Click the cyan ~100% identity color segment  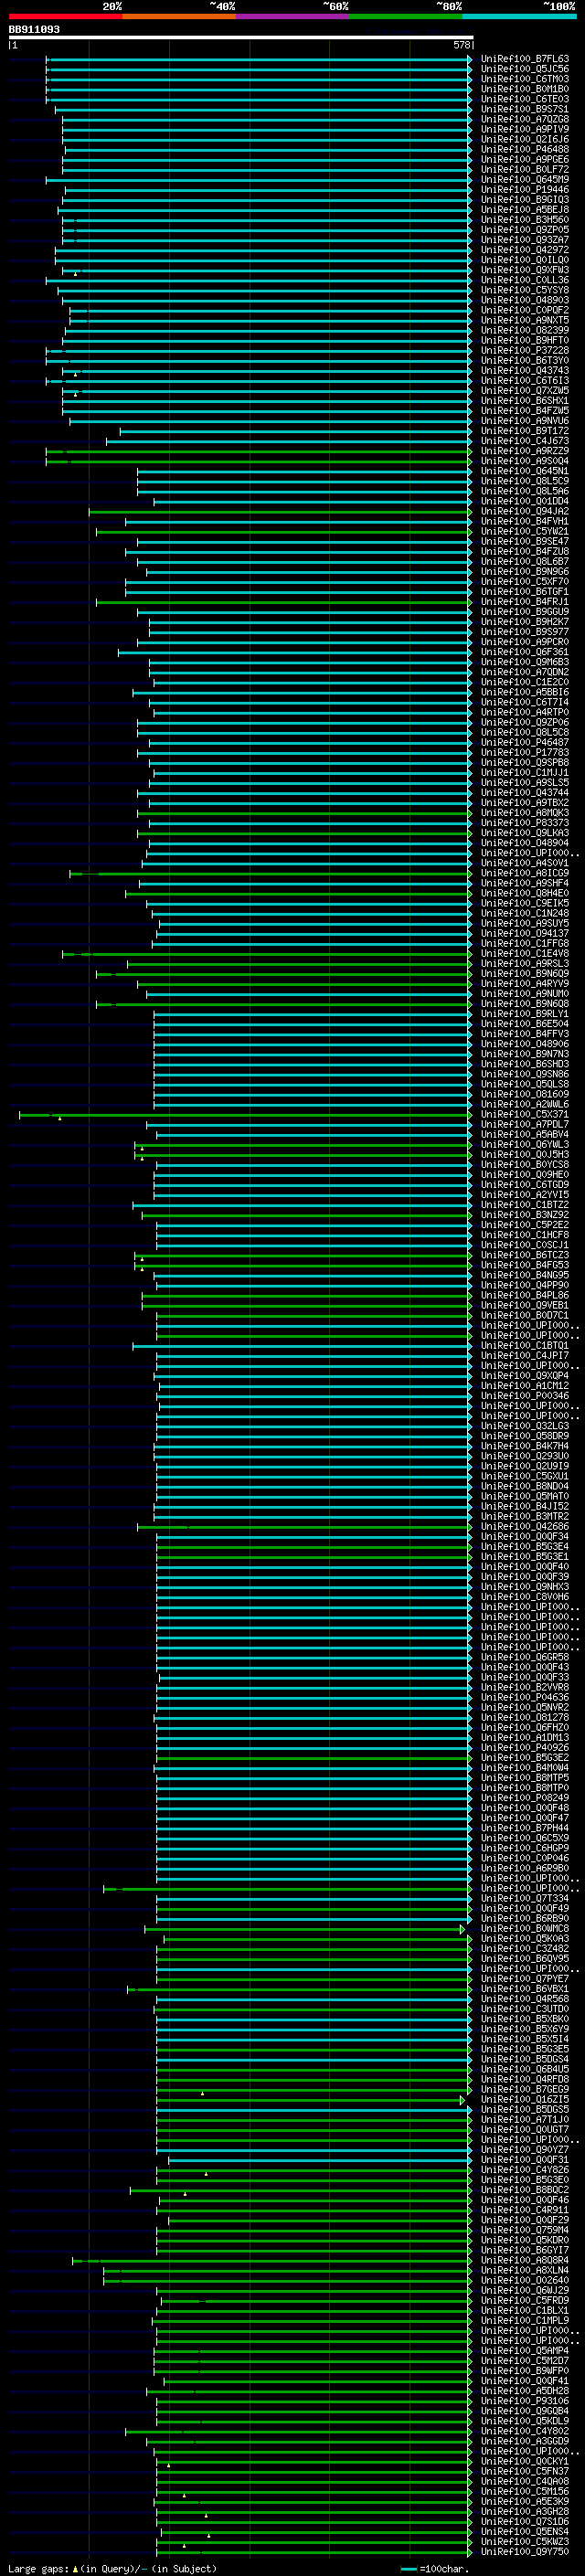[519, 16]
